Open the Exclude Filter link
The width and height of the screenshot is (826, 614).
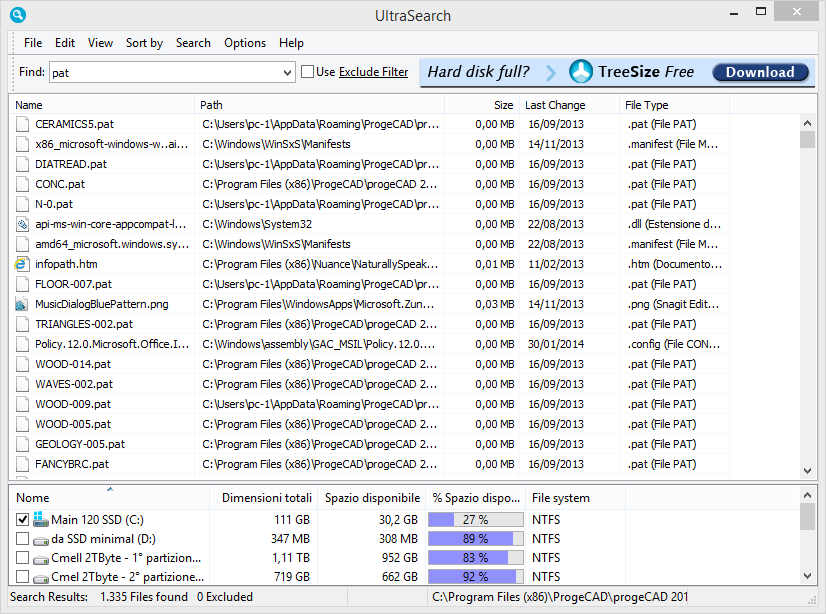(373, 72)
